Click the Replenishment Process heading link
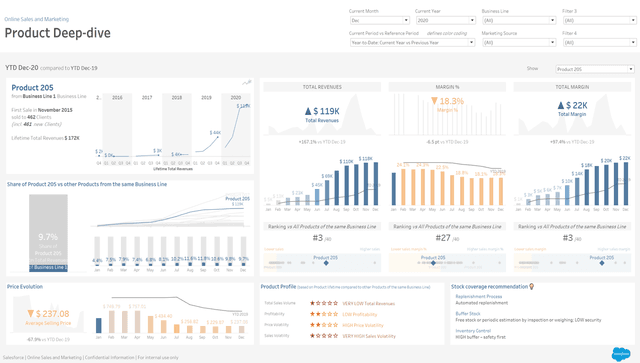Image resolution: width=640 pixels, height=363 pixels. [478, 296]
